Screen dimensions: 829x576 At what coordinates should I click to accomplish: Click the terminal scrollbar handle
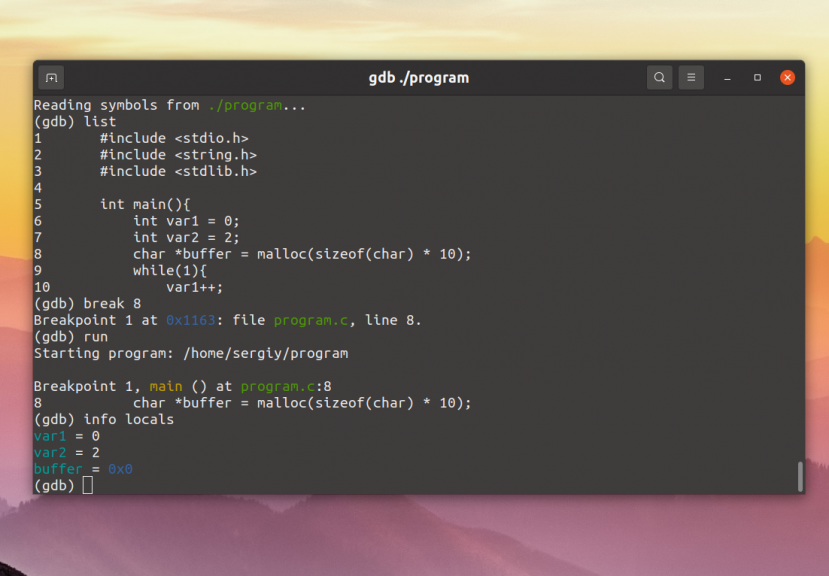(800, 477)
